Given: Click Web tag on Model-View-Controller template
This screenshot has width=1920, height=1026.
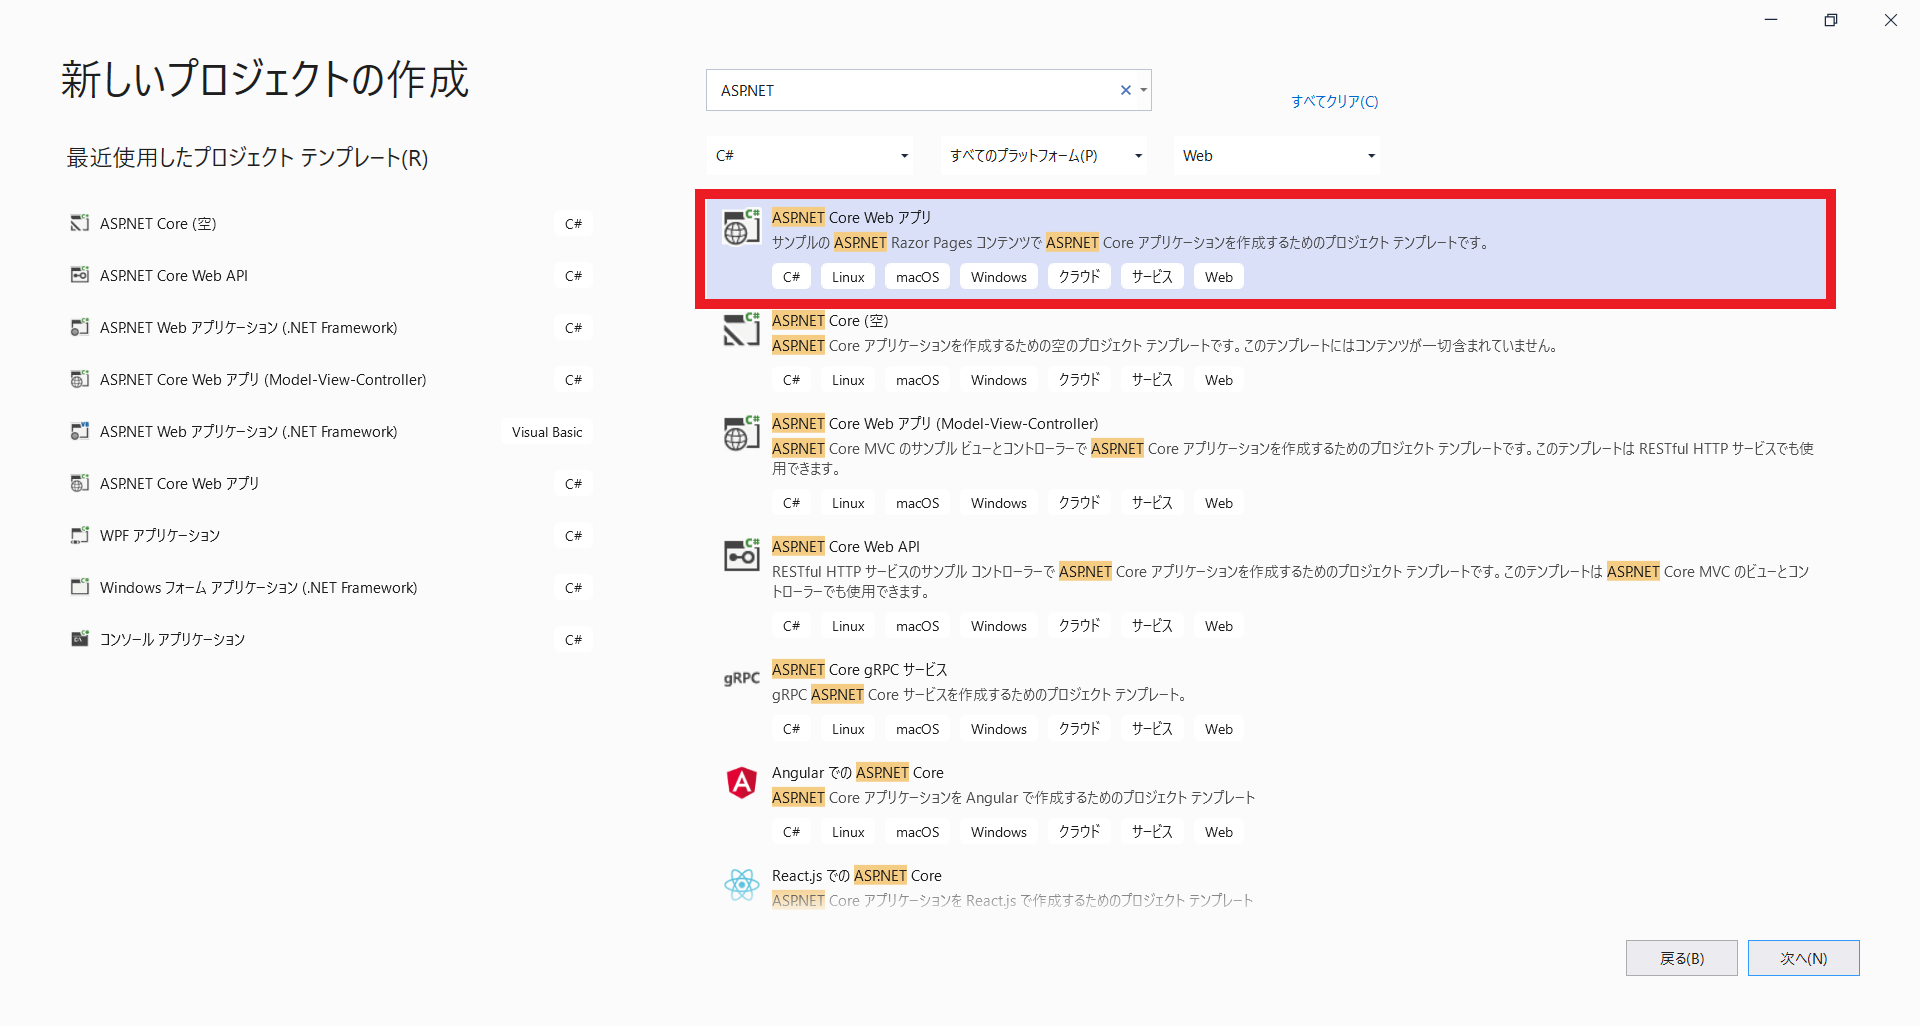Looking at the screenshot, I should tap(1218, 503).
